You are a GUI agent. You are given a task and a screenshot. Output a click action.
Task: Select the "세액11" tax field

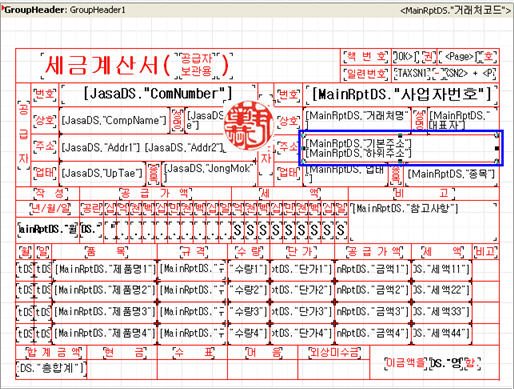tap(442, 269)
